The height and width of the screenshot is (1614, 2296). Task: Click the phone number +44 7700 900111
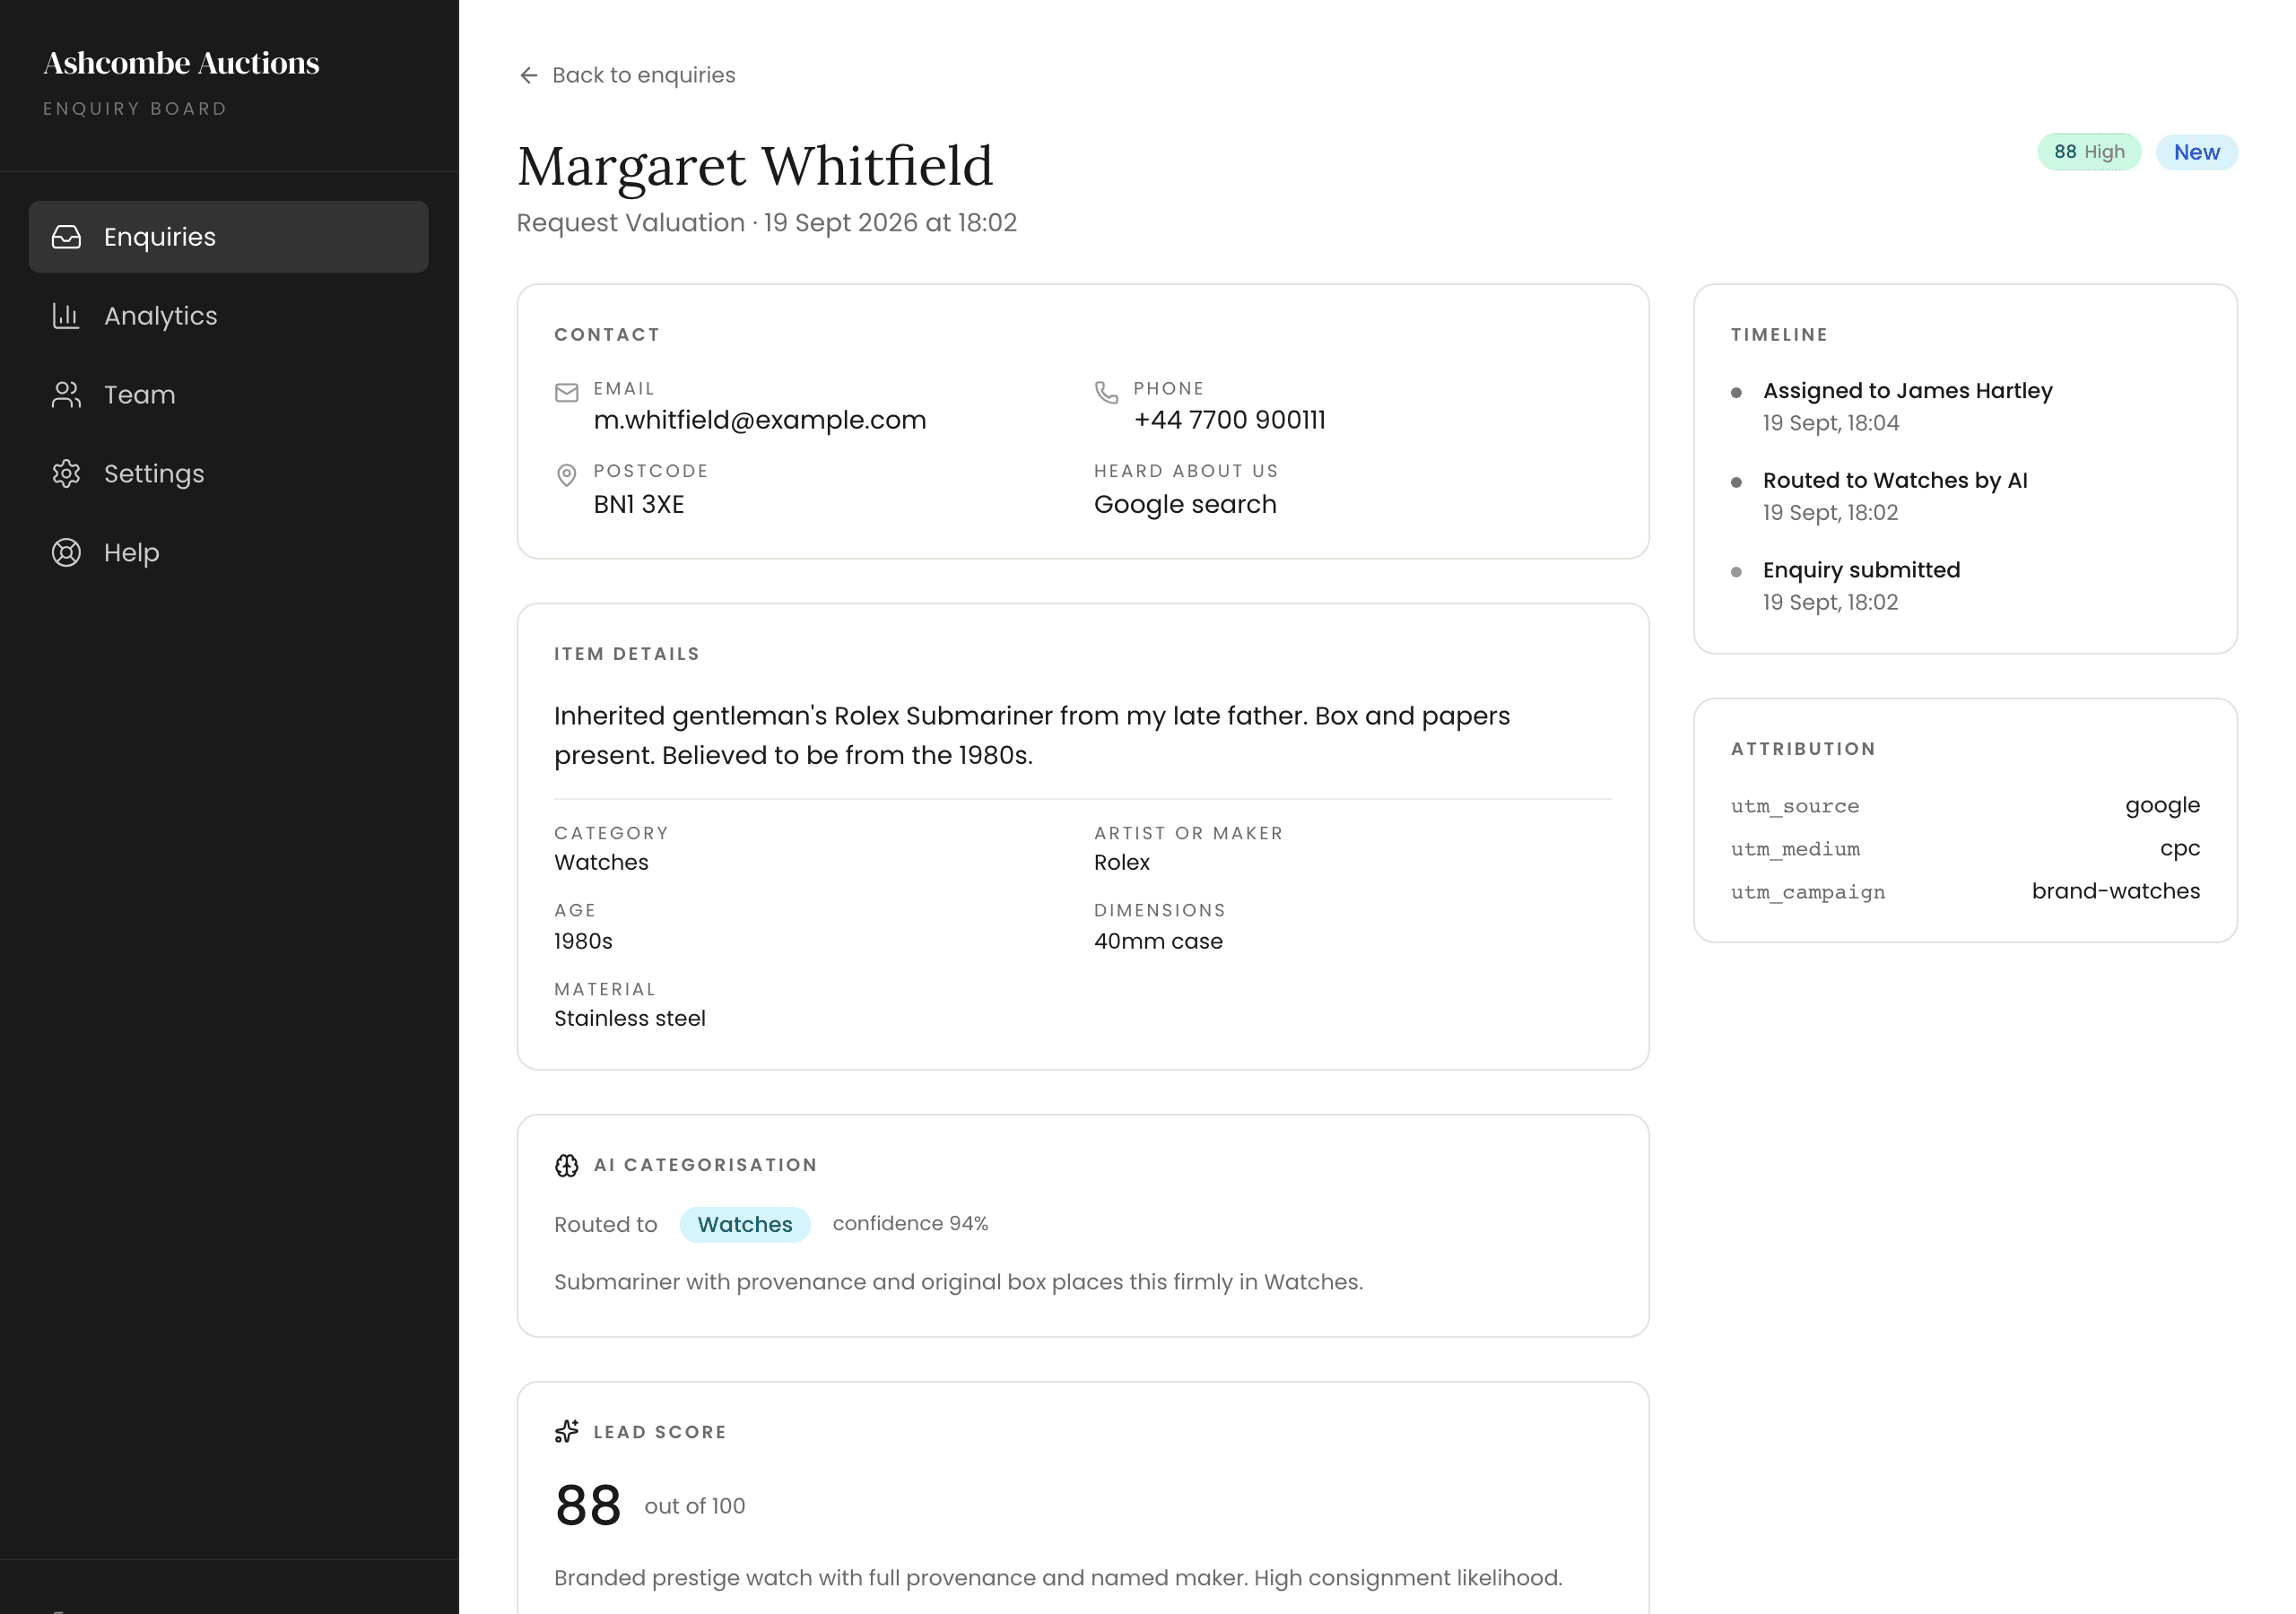[x=1229, y=420]
